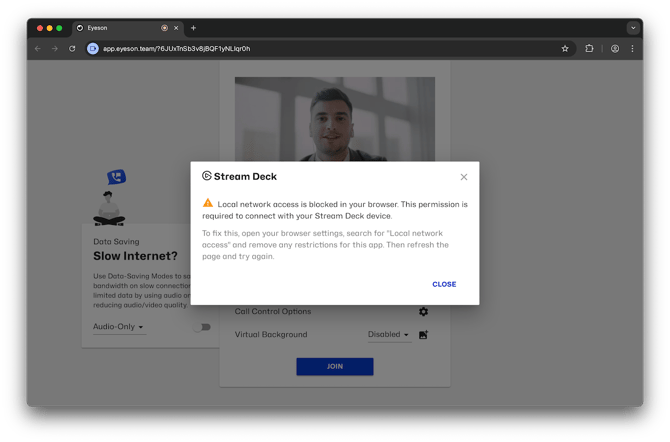Click the "Call Control Options" label
This screenshot has height=442, width=670.
[273, 312]
